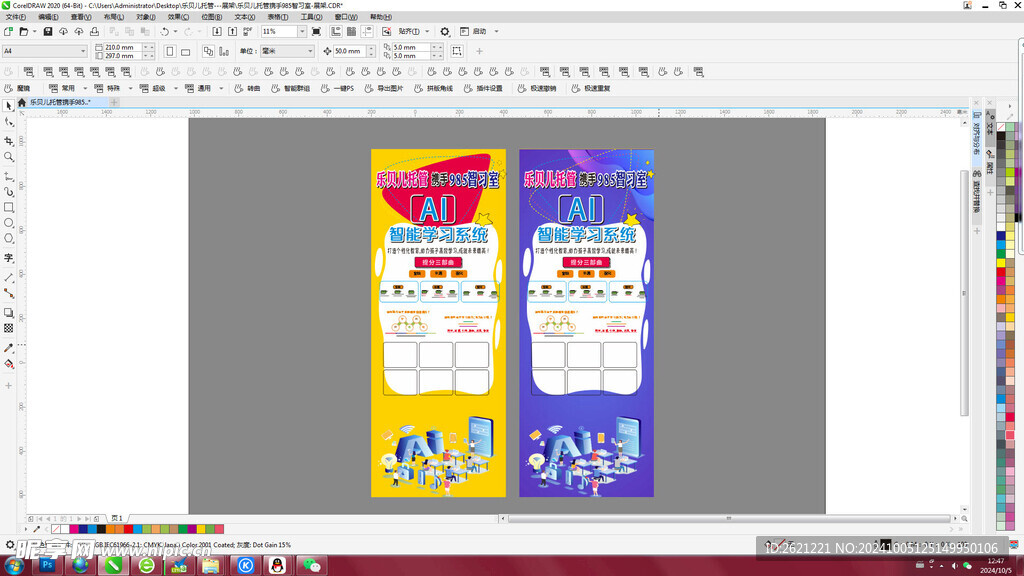Select the Transparency tool

8,328
